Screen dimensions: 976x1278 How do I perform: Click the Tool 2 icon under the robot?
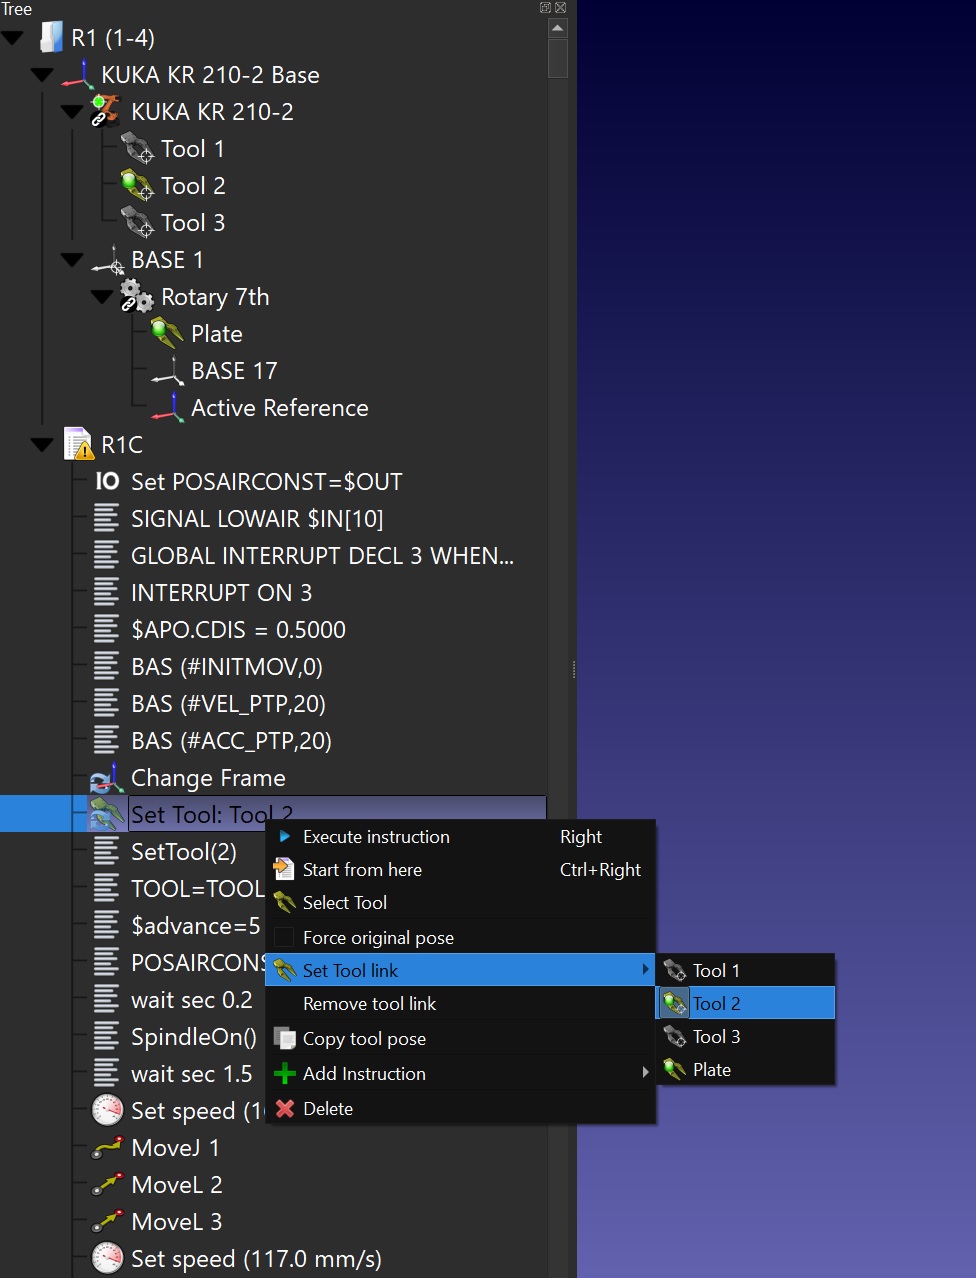click(136, 185)
